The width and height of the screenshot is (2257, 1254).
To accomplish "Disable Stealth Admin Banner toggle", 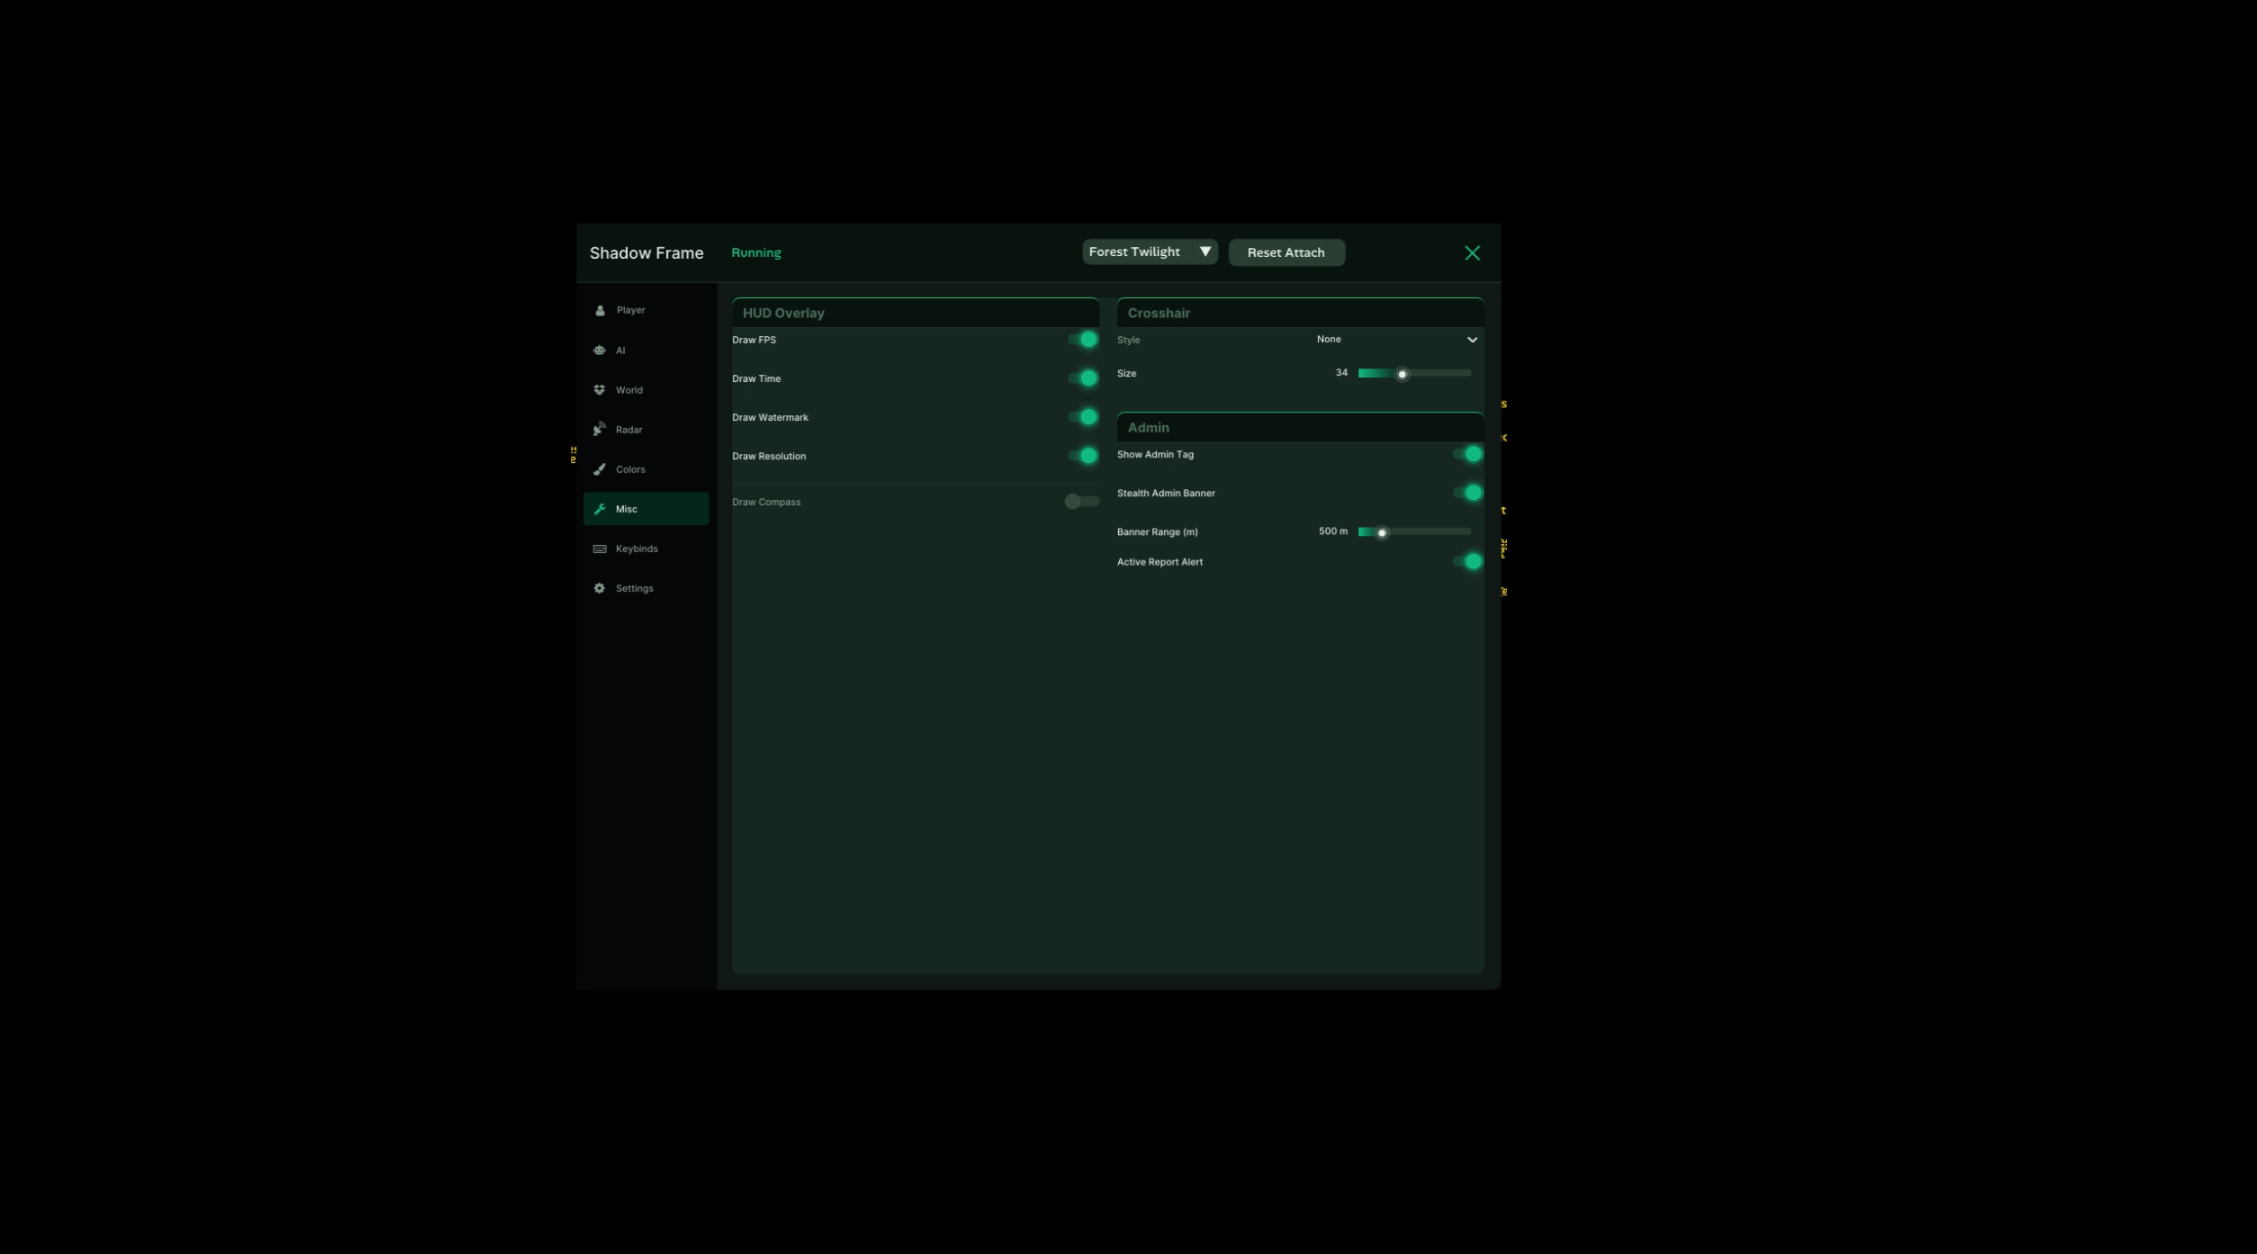I will (1468, 493).
